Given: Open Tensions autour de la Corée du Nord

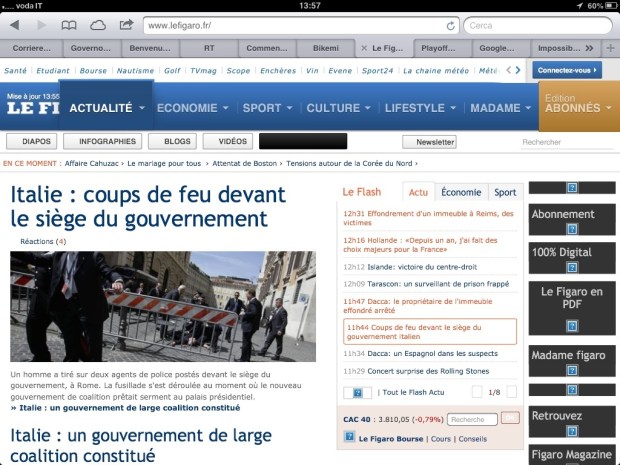Looking at the screenshot, I should coord(349,163).
